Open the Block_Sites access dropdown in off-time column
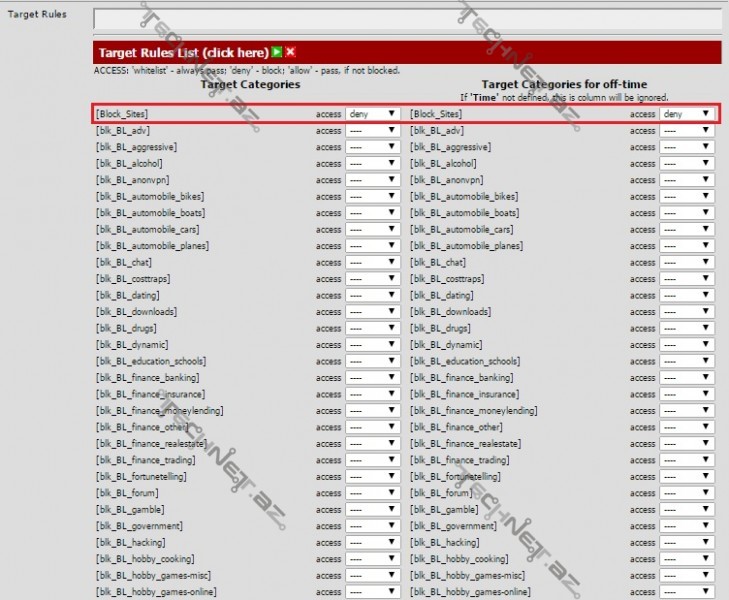This screenshot has width=729, height=600. pyautogui.click(x=687, y=114)
